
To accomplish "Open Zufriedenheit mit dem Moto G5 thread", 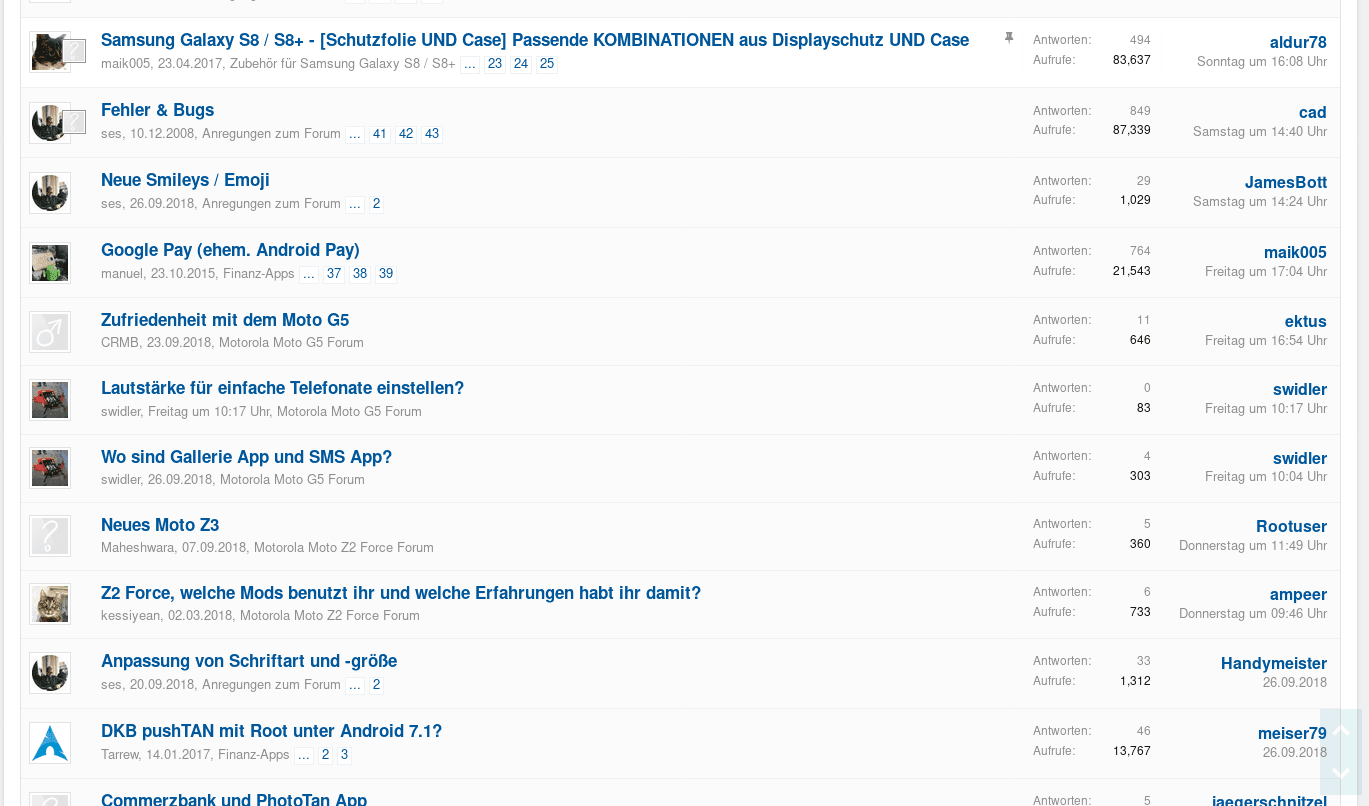I will pos(225,320).
